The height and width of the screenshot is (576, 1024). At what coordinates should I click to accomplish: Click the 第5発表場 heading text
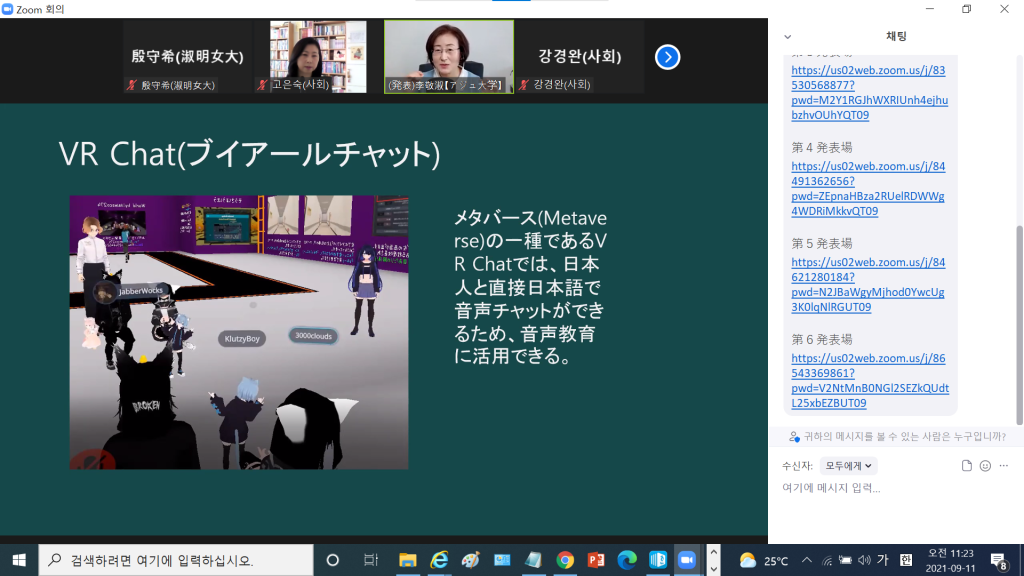click(x=822, y=244)
